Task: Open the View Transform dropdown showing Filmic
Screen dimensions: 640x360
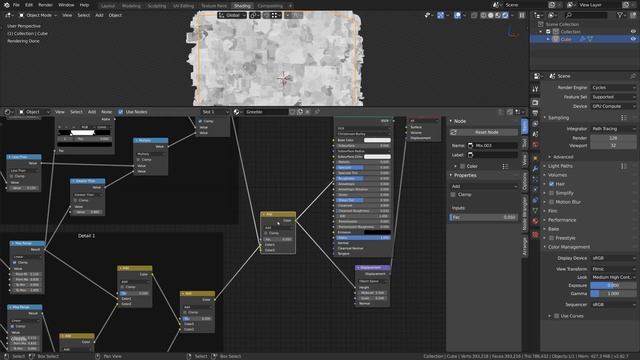Action: pos(613,269)
